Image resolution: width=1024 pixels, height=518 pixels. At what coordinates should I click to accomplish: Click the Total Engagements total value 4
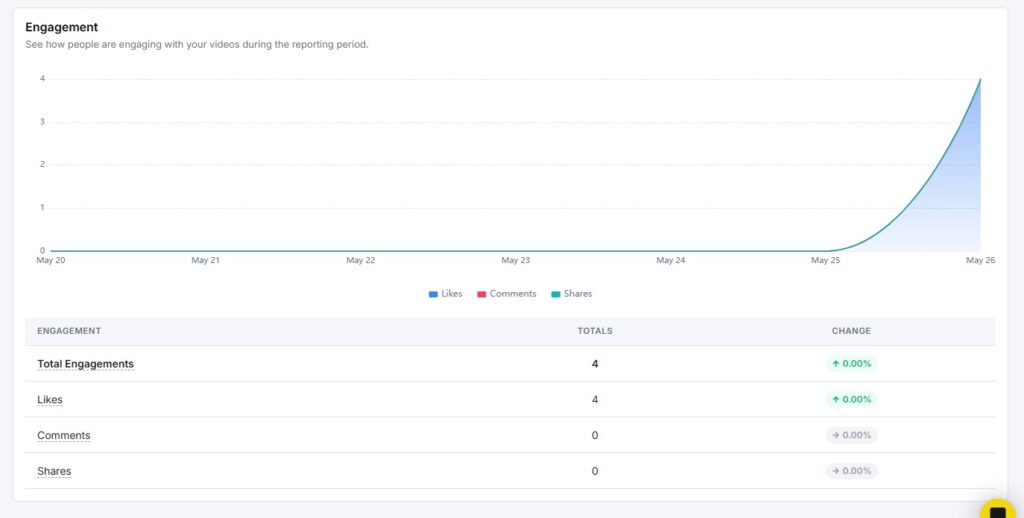pyautogui.click(x=595, y=364)
